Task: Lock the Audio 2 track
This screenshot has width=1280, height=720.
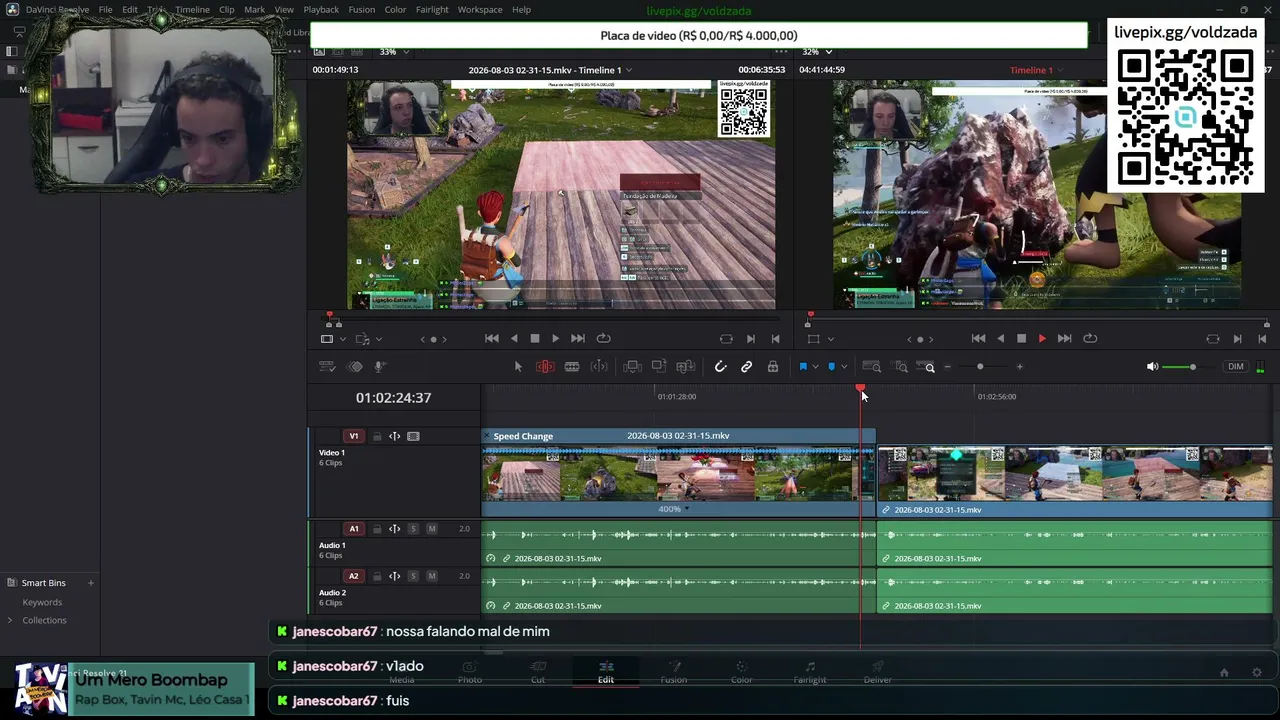Action: click(x=377, y=576)
